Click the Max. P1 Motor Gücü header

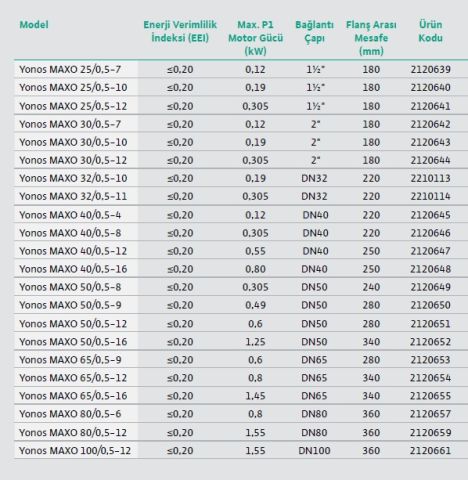pos(255,38)
